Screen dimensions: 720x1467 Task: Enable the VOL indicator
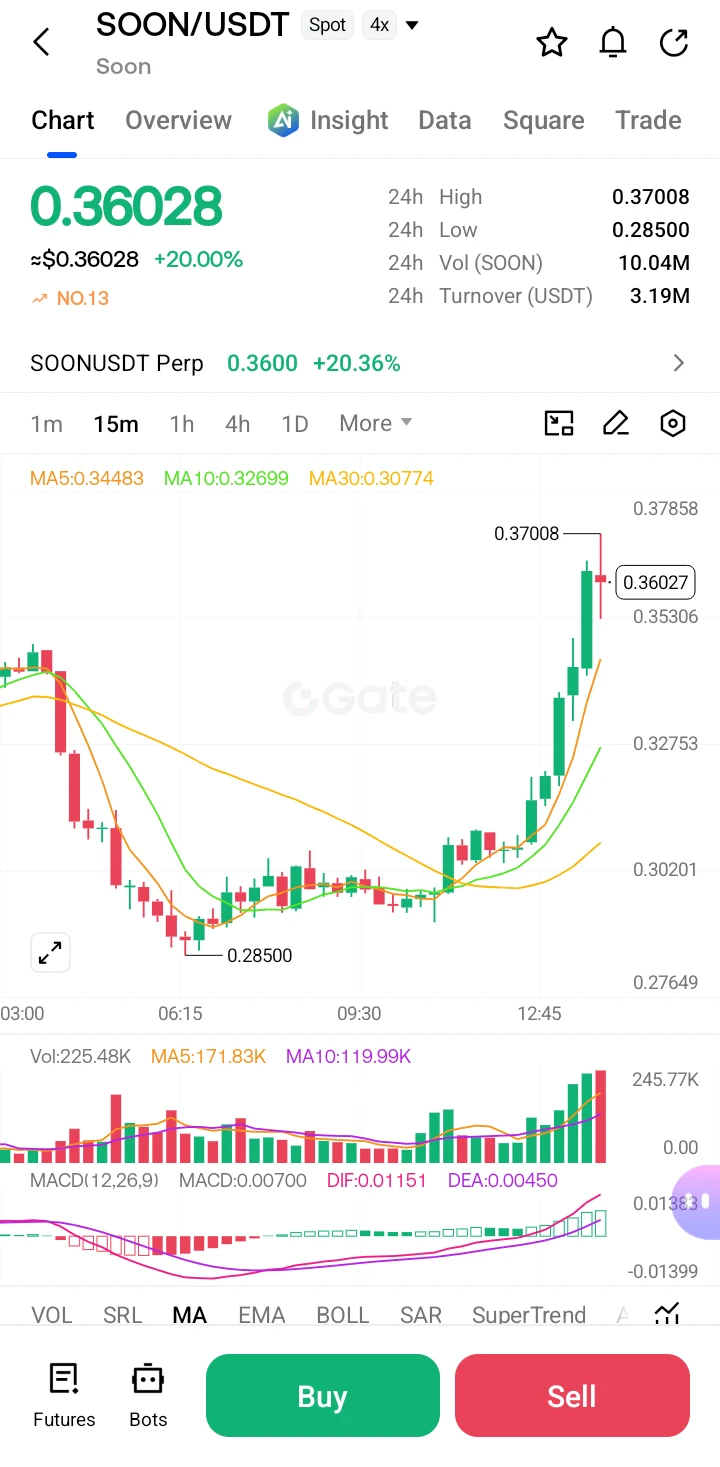51,1314
